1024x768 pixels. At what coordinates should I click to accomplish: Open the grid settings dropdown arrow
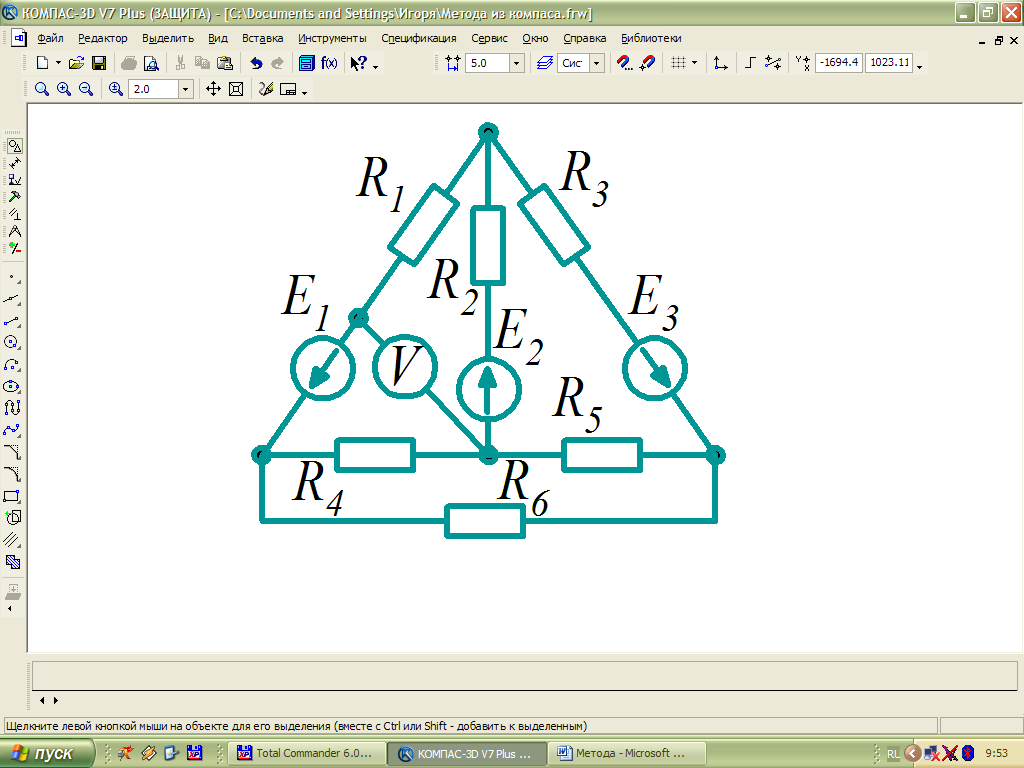pos(694,63)
